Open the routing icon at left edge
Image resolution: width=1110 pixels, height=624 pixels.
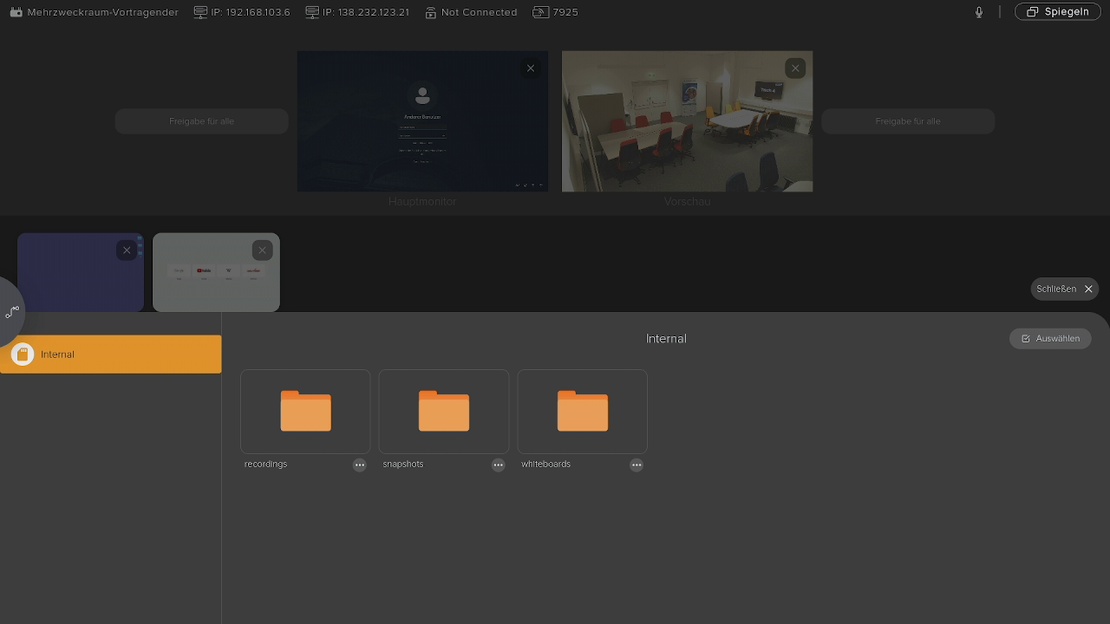coord(12,312)
